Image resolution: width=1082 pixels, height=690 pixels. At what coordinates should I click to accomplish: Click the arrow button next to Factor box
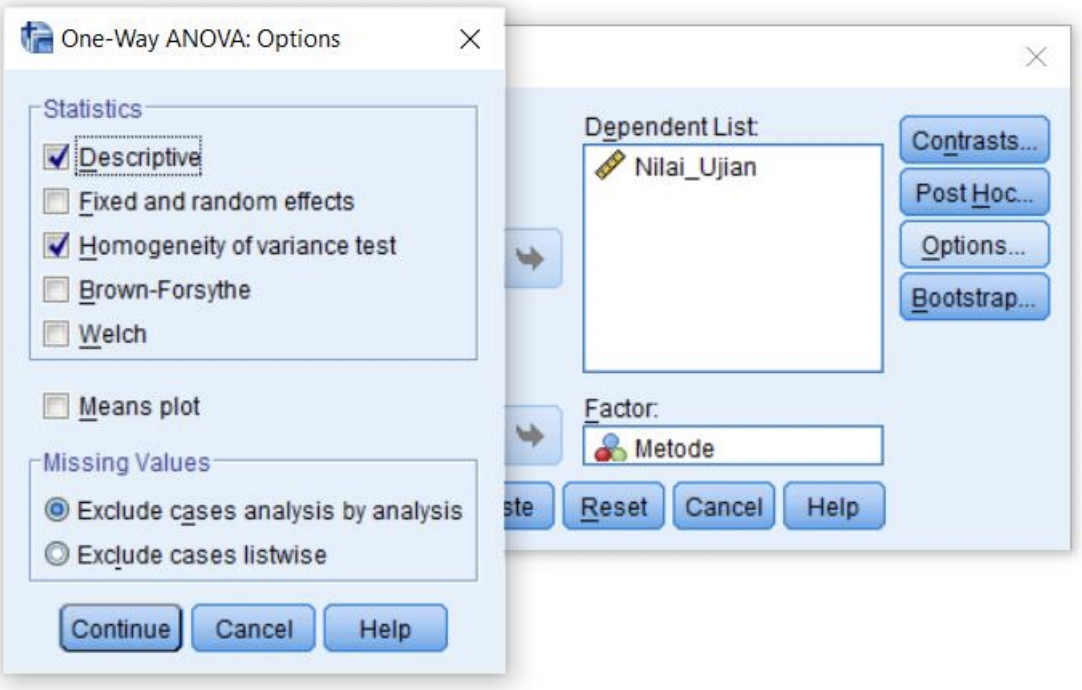pyautogui.click(x=533, y=435)
